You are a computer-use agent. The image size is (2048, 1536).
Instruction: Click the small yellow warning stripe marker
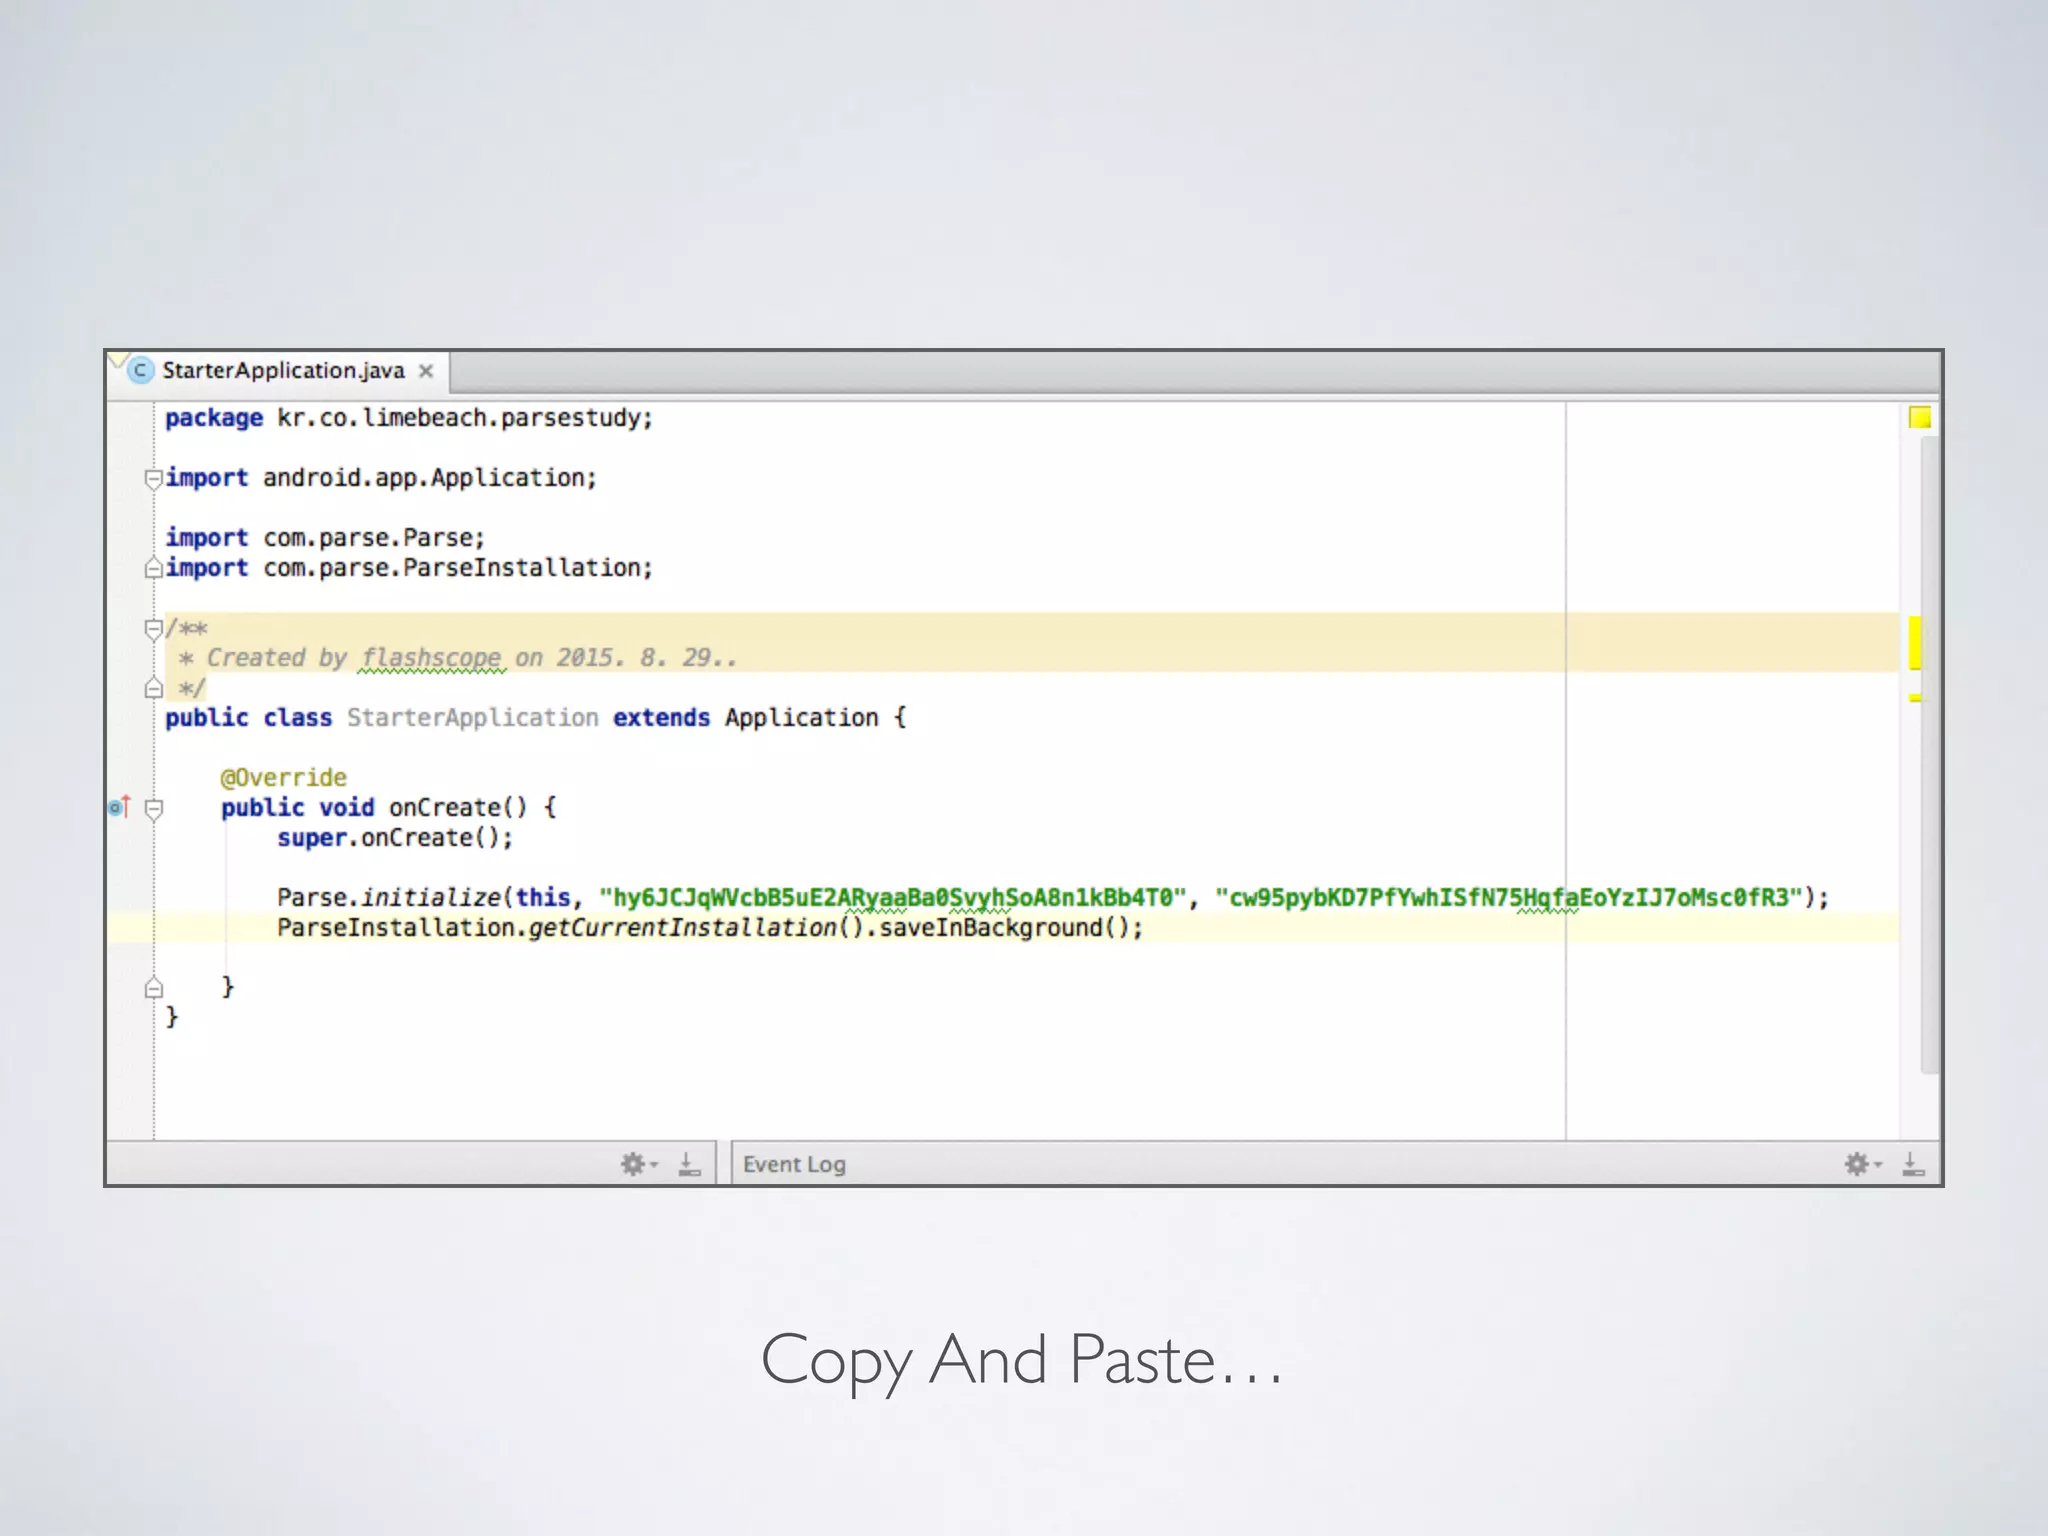pyautogui.click(x=1915, y=698)
